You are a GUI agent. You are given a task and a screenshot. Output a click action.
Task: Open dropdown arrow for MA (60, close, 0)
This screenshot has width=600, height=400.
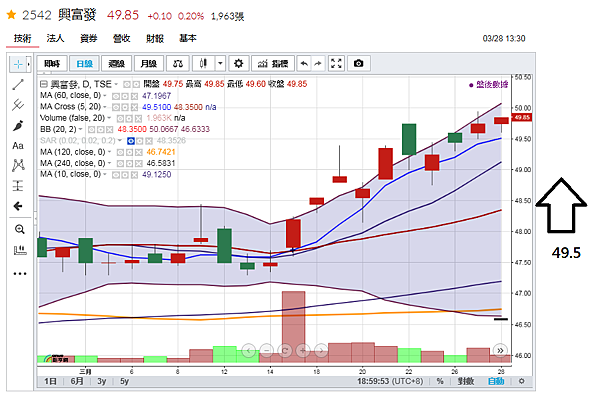coord(105,96)
